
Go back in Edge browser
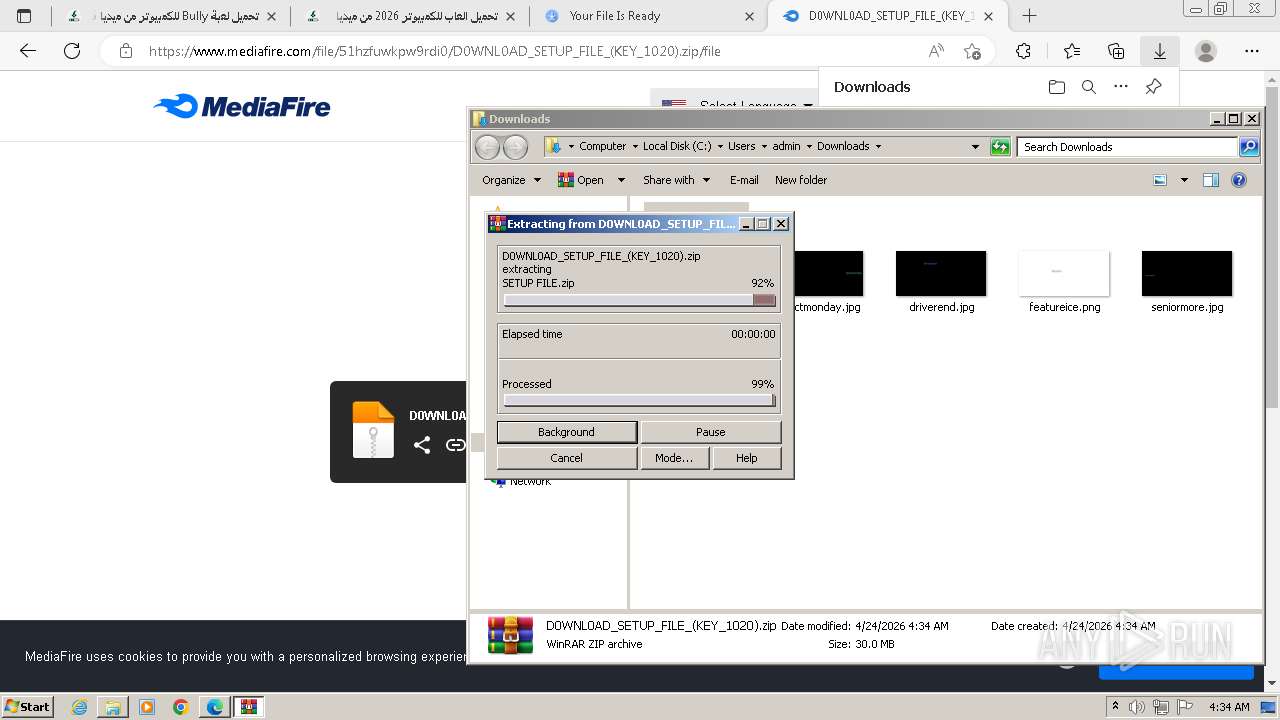[x=28, y=51]
